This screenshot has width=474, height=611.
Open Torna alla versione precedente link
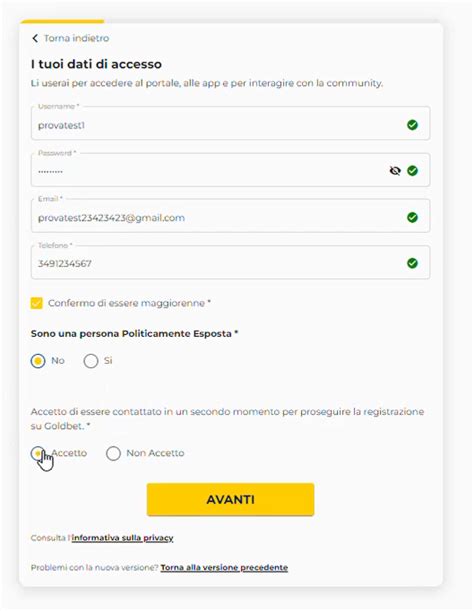click(224, 567)
